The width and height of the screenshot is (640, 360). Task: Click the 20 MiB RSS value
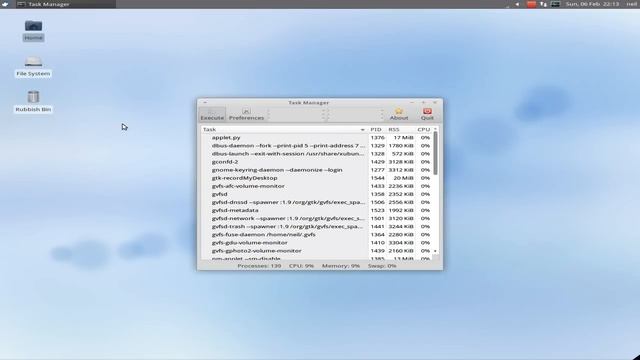[403, 178]
